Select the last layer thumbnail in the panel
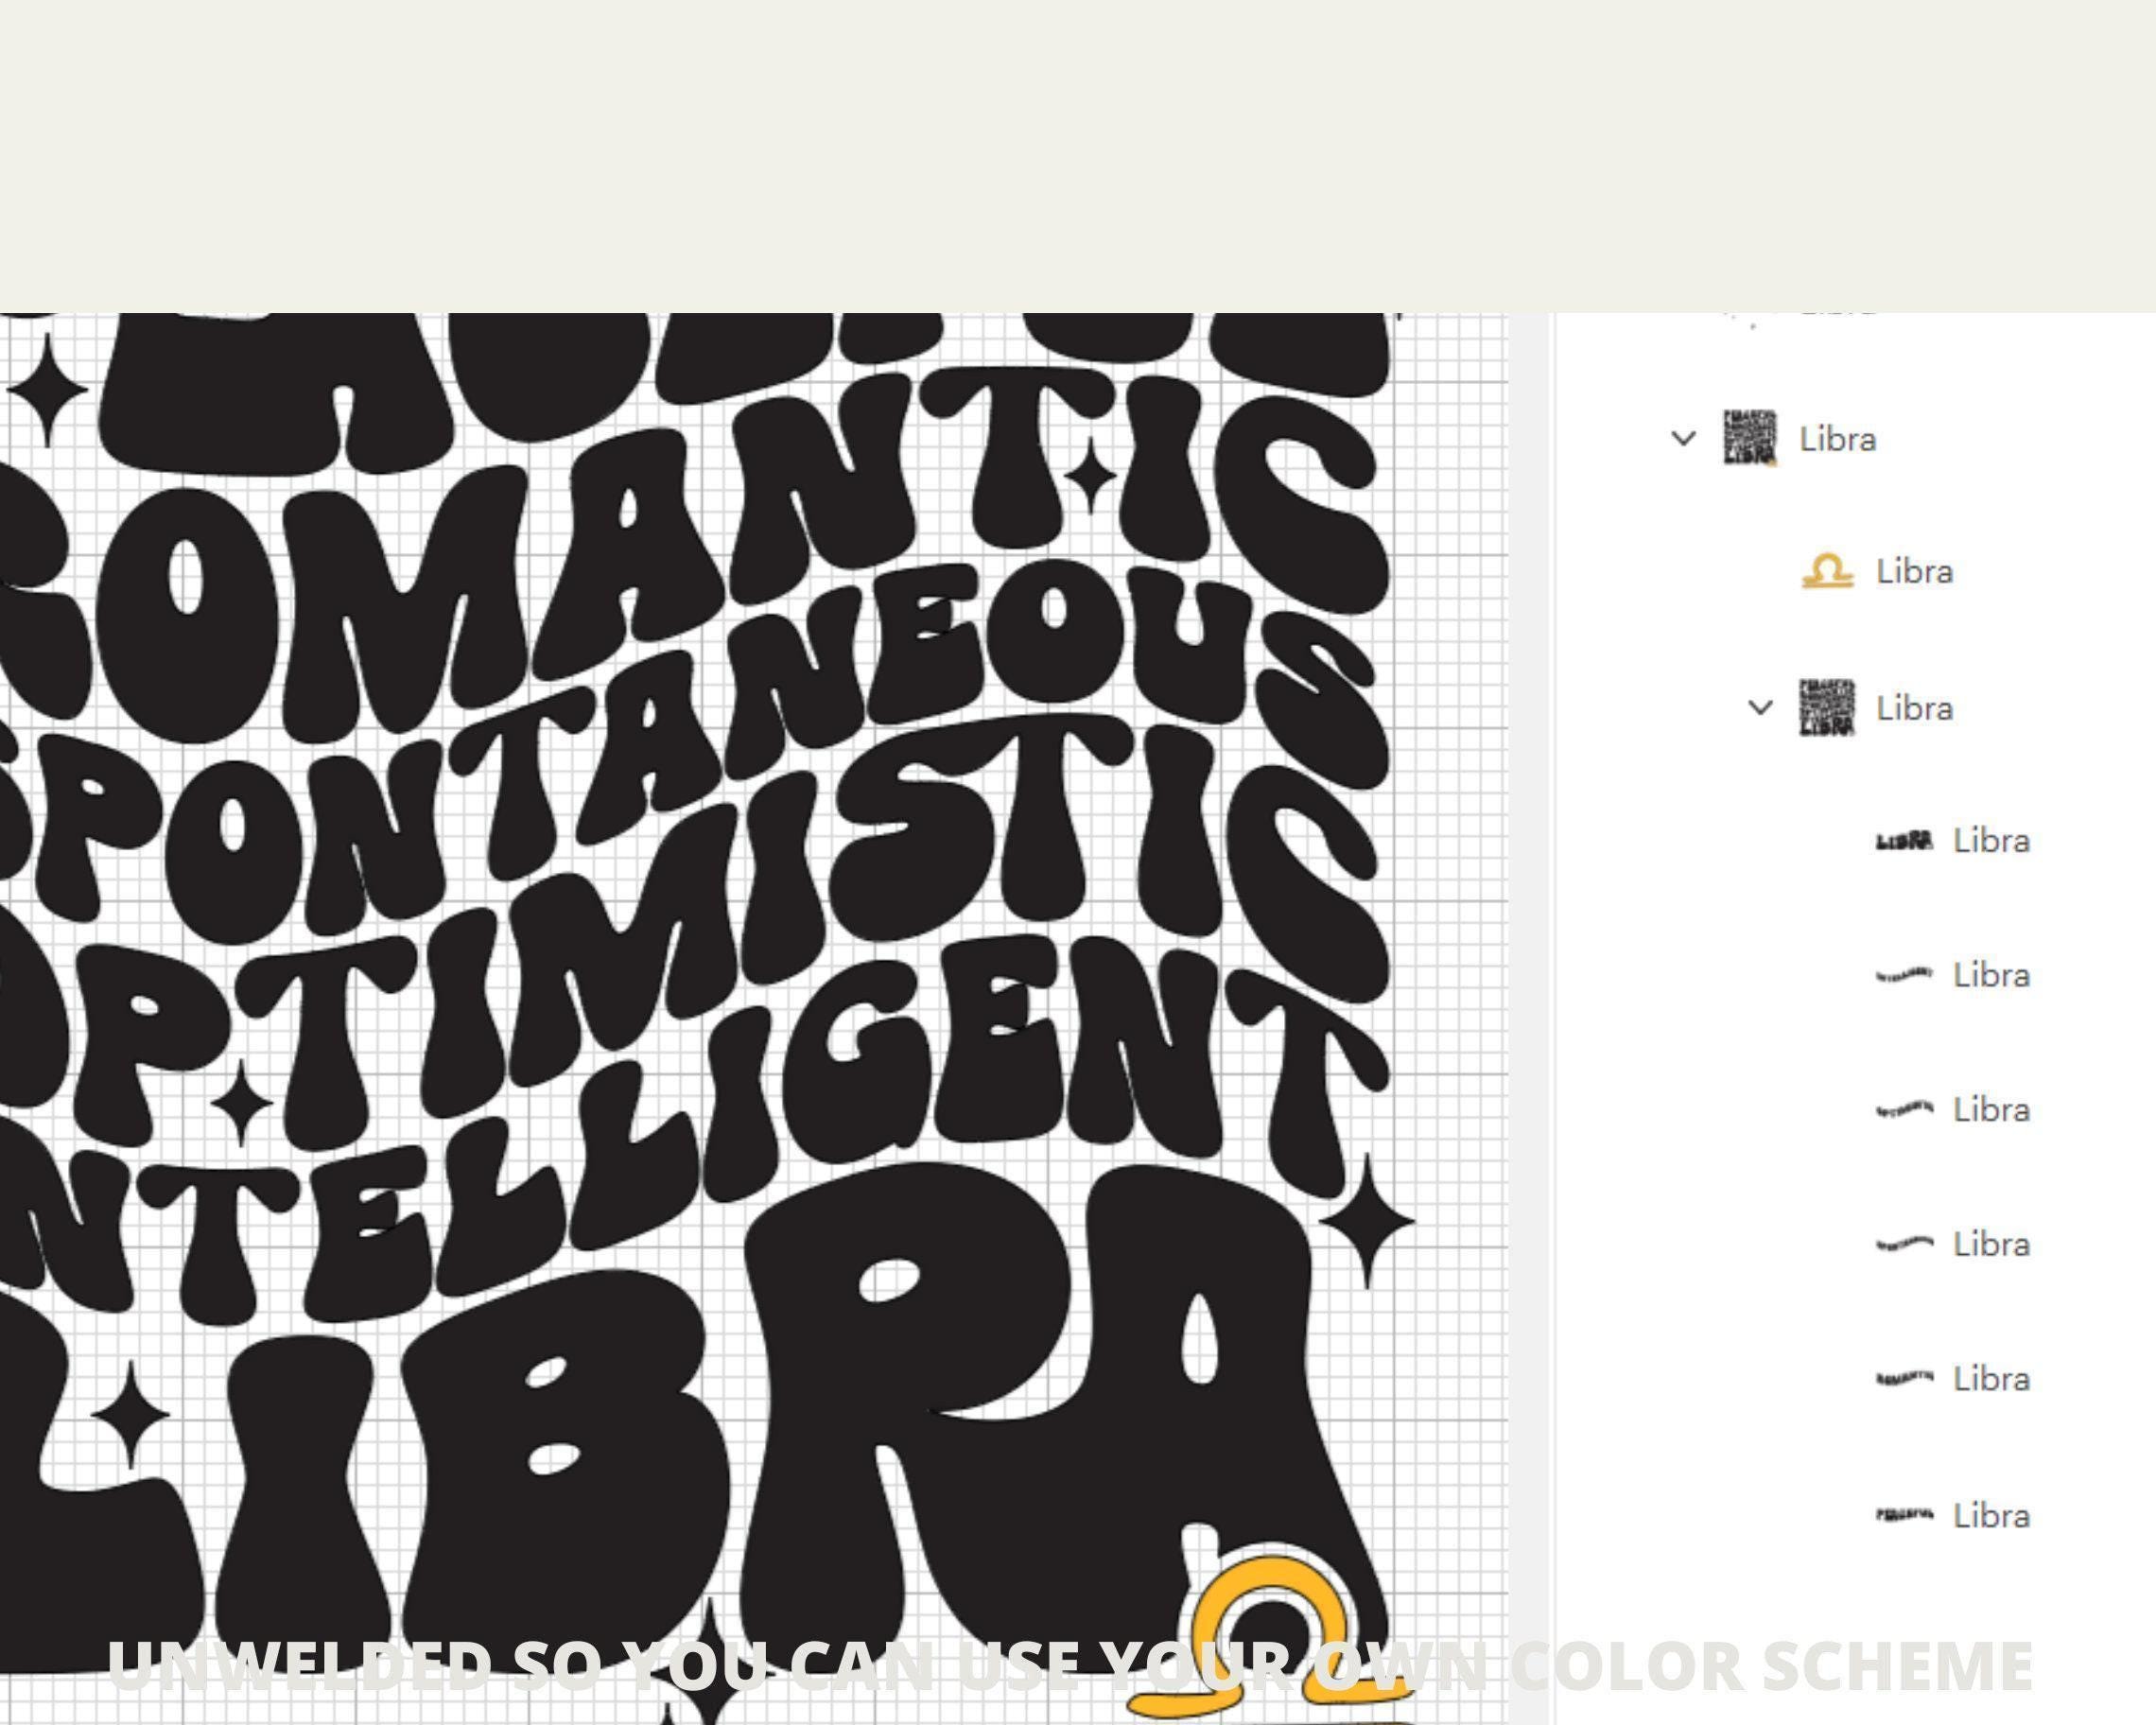Viewport: 2156px width, 1725px height. (1904, 1515)
